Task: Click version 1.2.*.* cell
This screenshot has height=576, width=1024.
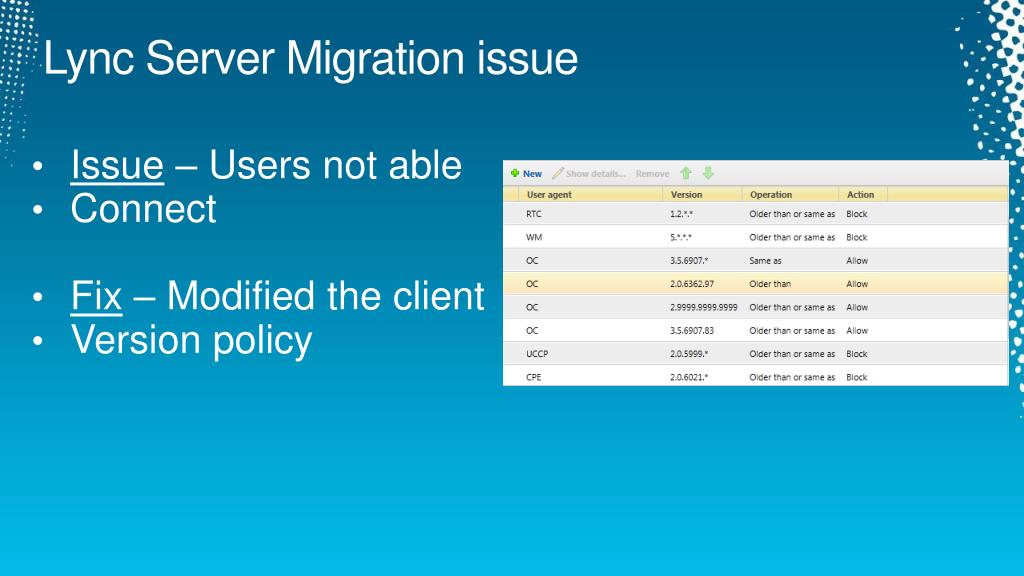Action: point(681,214)
